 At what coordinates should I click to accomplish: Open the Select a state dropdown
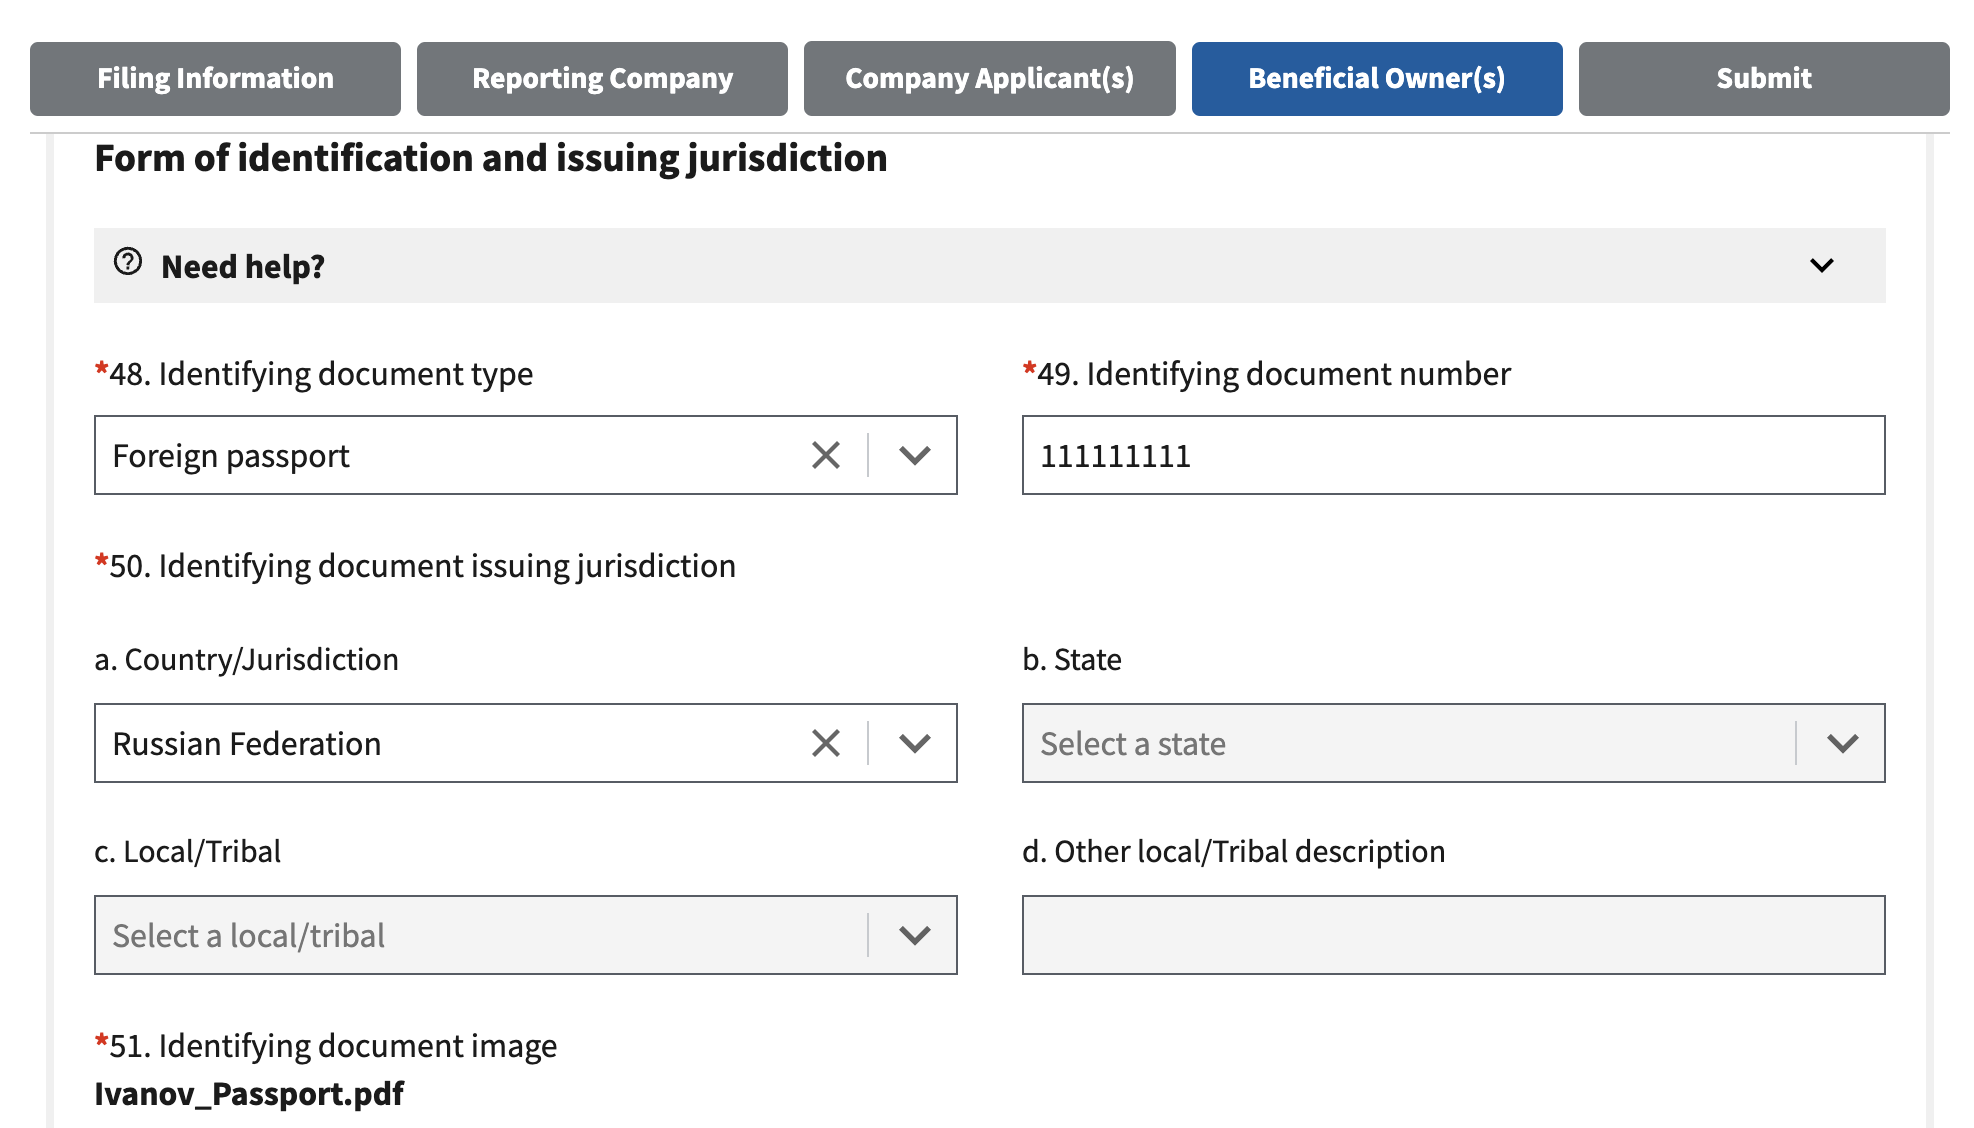tap(1842, 744)
